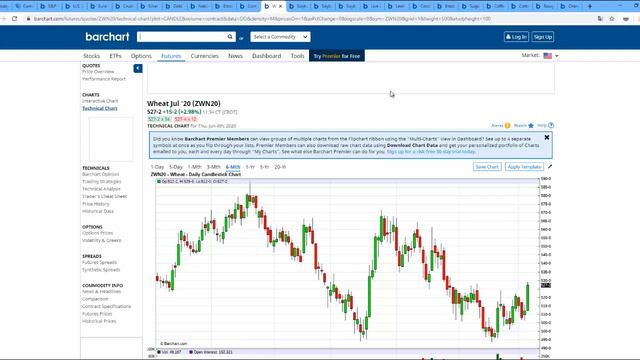Open News & Headlines sidebar link
This screenshot has width=640, height=360.
102,292
